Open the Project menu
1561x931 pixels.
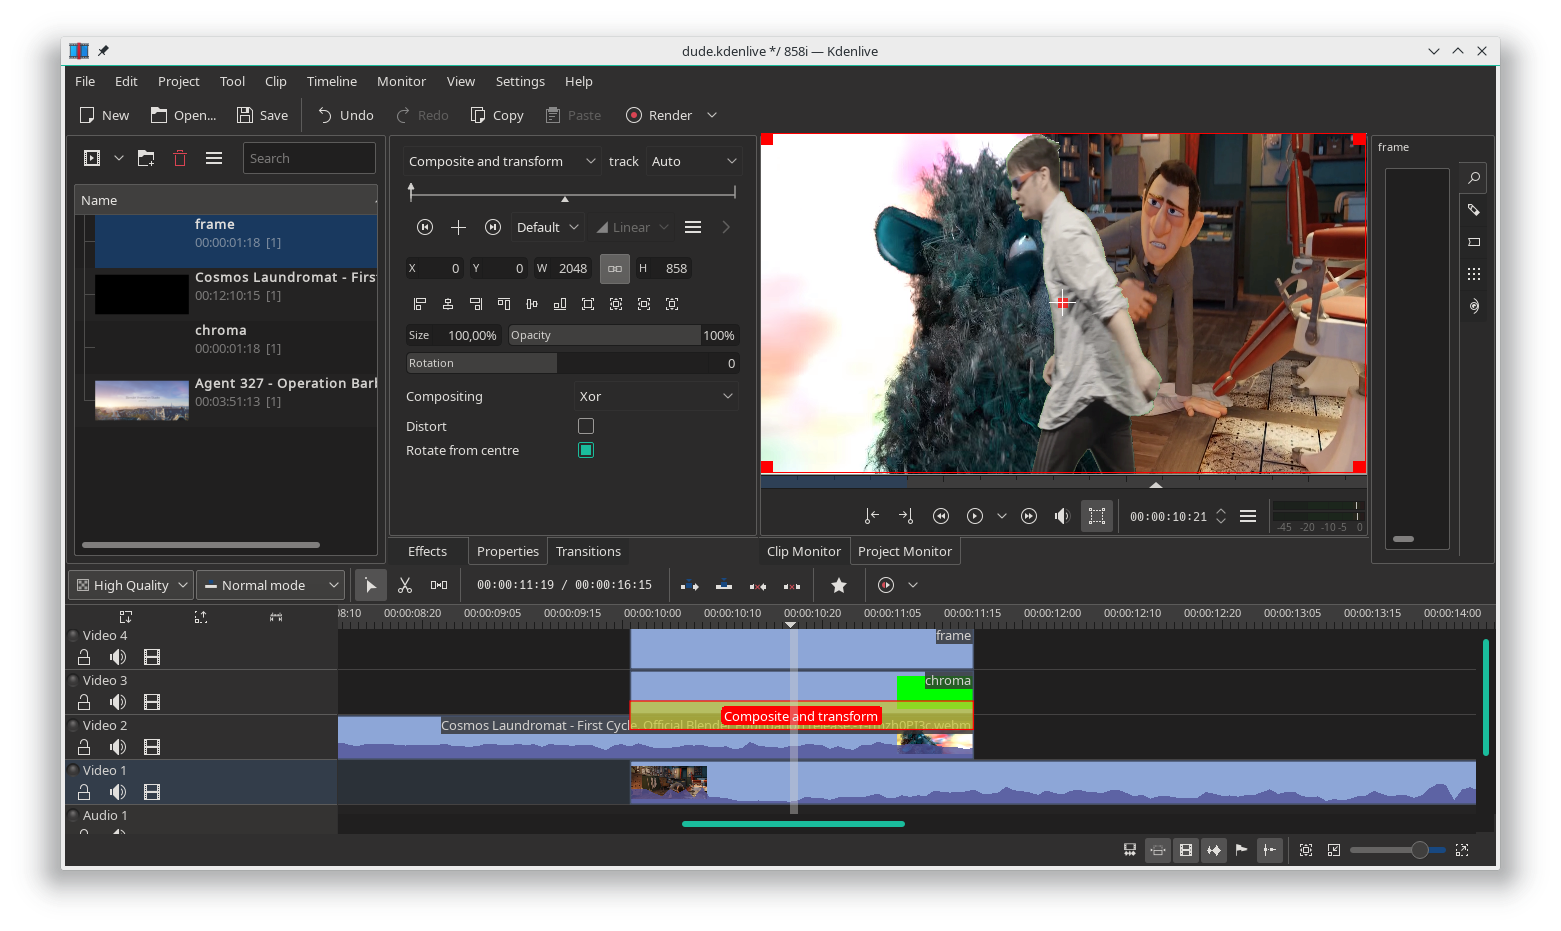point(179,81)
